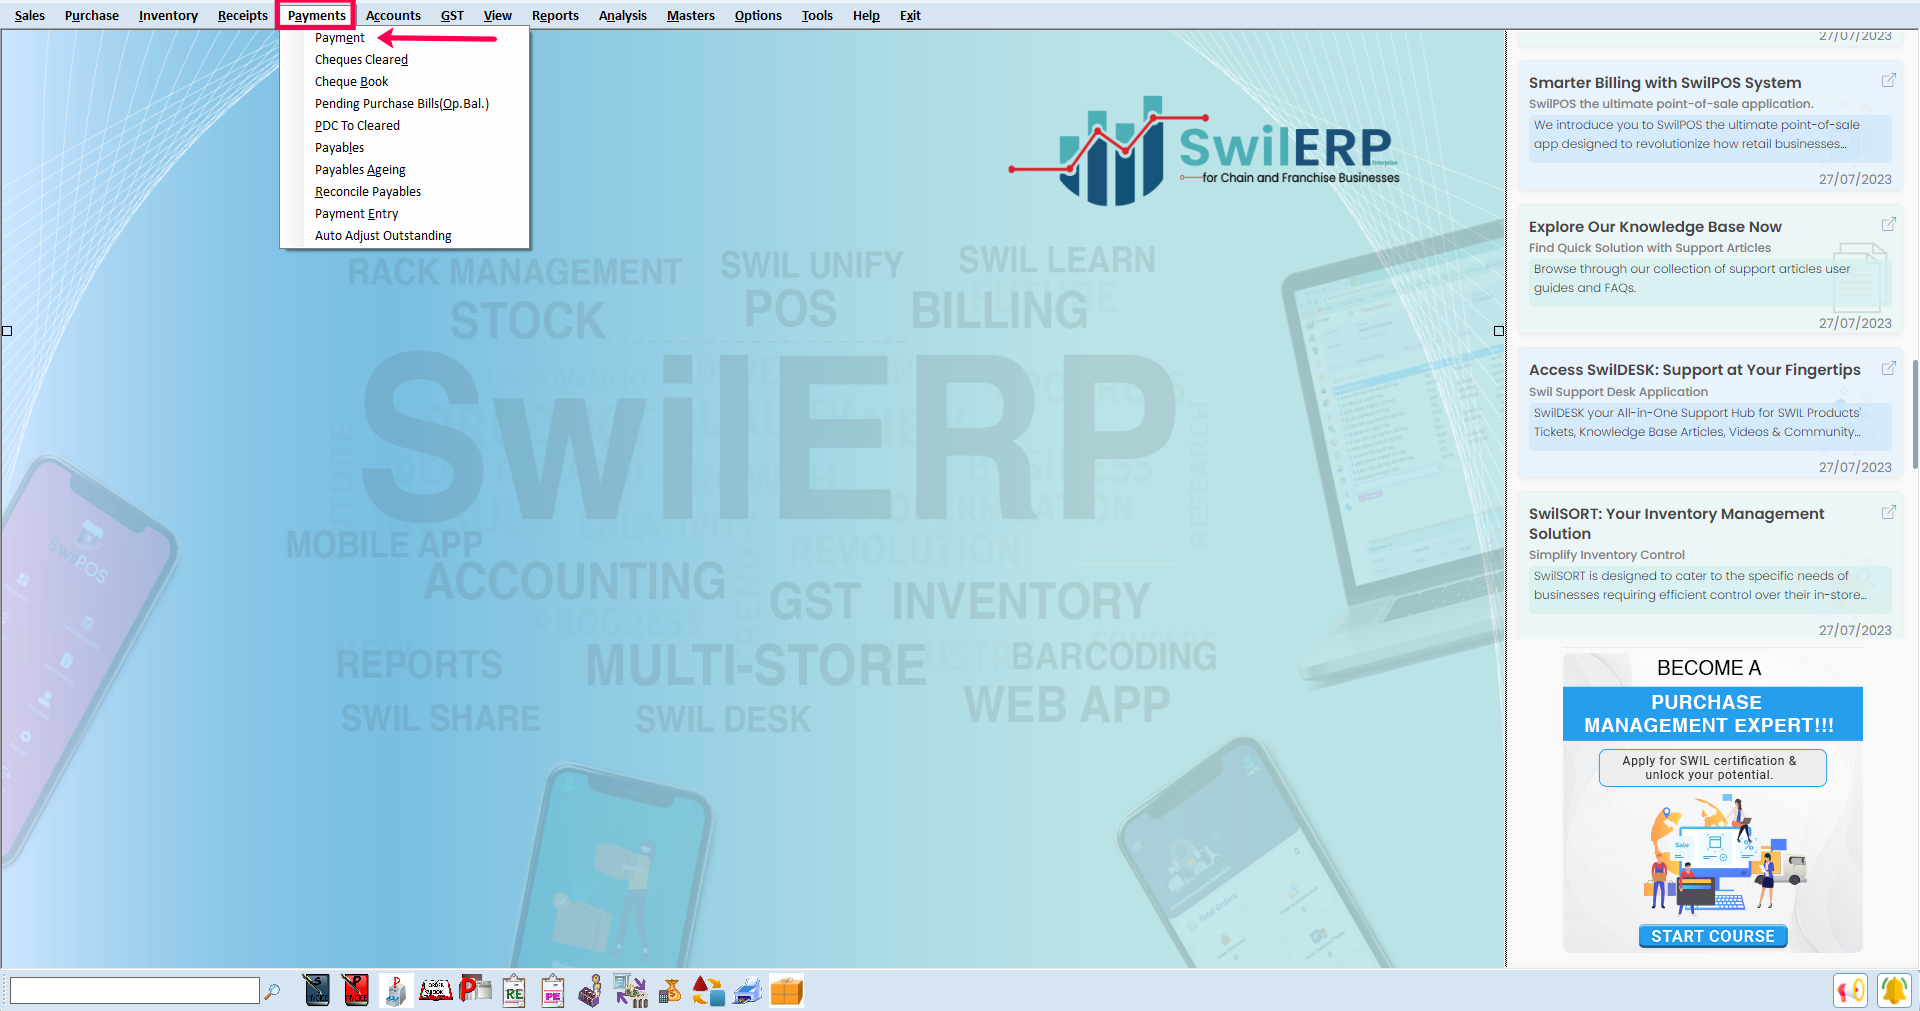The image size is (1920, 1011).
Task: Open the Order Book icon
Action: (x=435, y=990)
